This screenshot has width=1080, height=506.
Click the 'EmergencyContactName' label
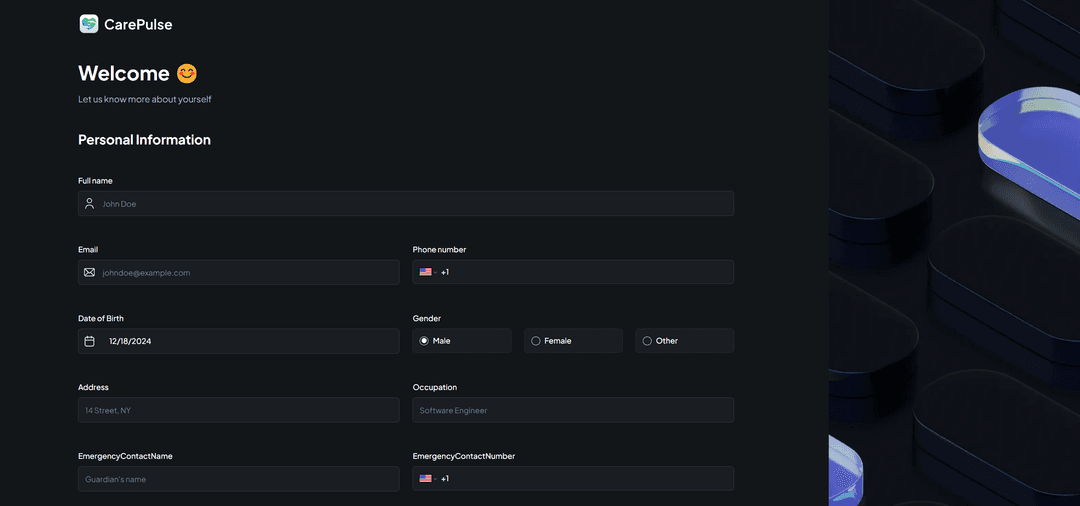(125, 456)
